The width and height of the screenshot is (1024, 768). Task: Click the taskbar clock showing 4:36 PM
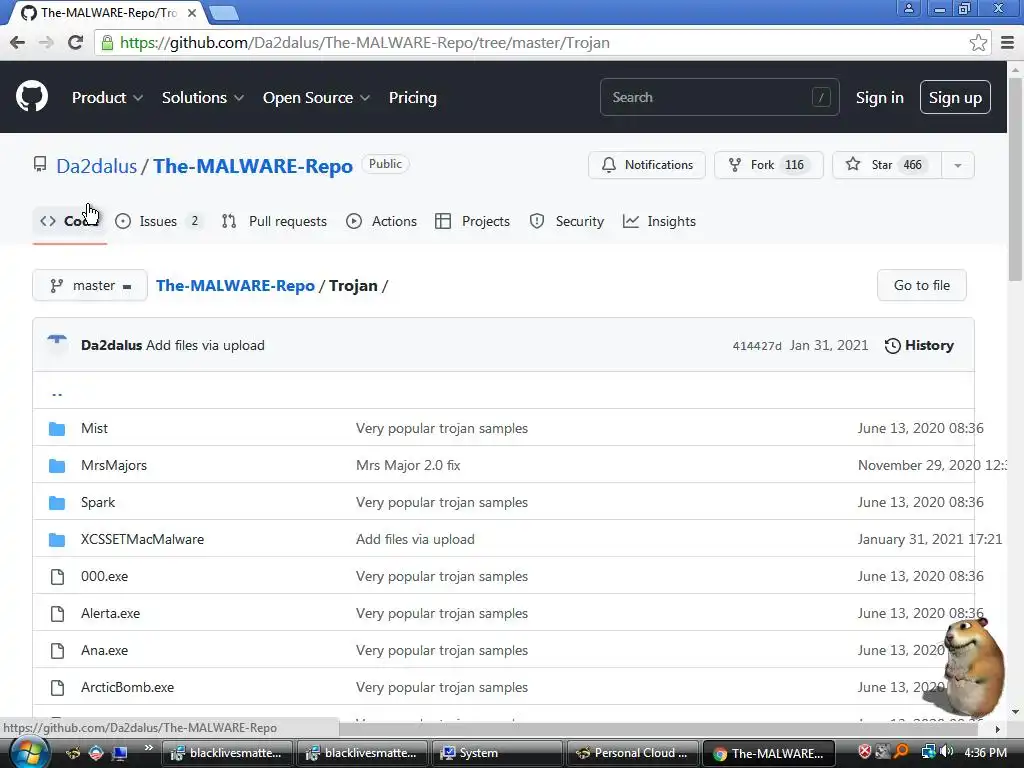point(985,753)
